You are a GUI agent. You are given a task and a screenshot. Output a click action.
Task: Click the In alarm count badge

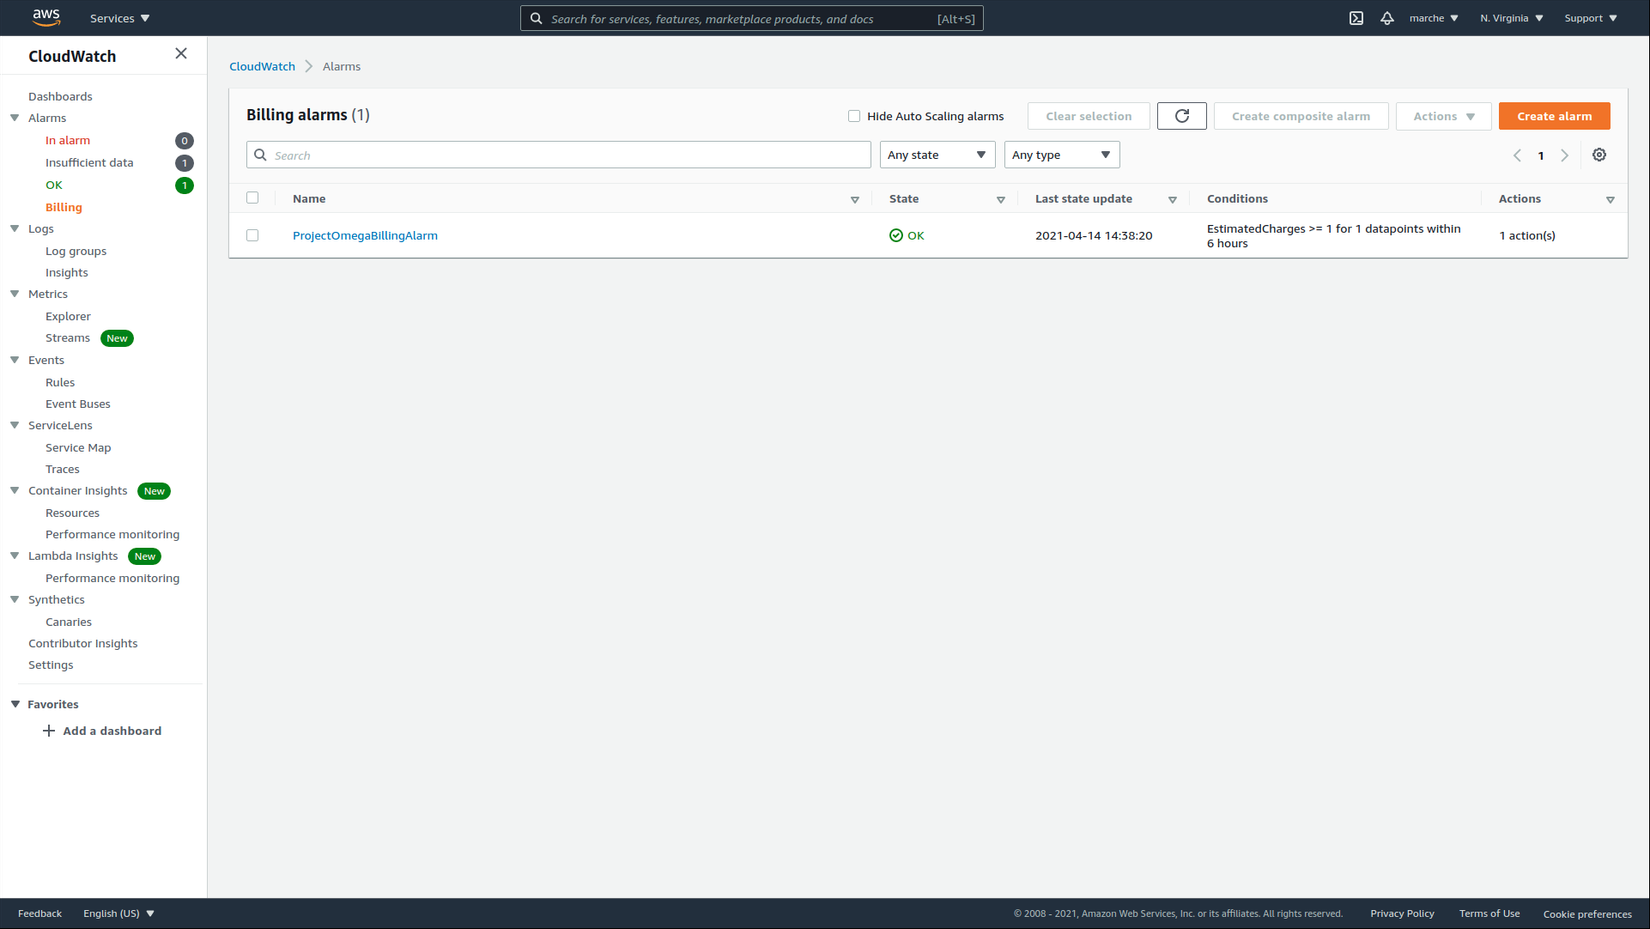click(184, 141)
